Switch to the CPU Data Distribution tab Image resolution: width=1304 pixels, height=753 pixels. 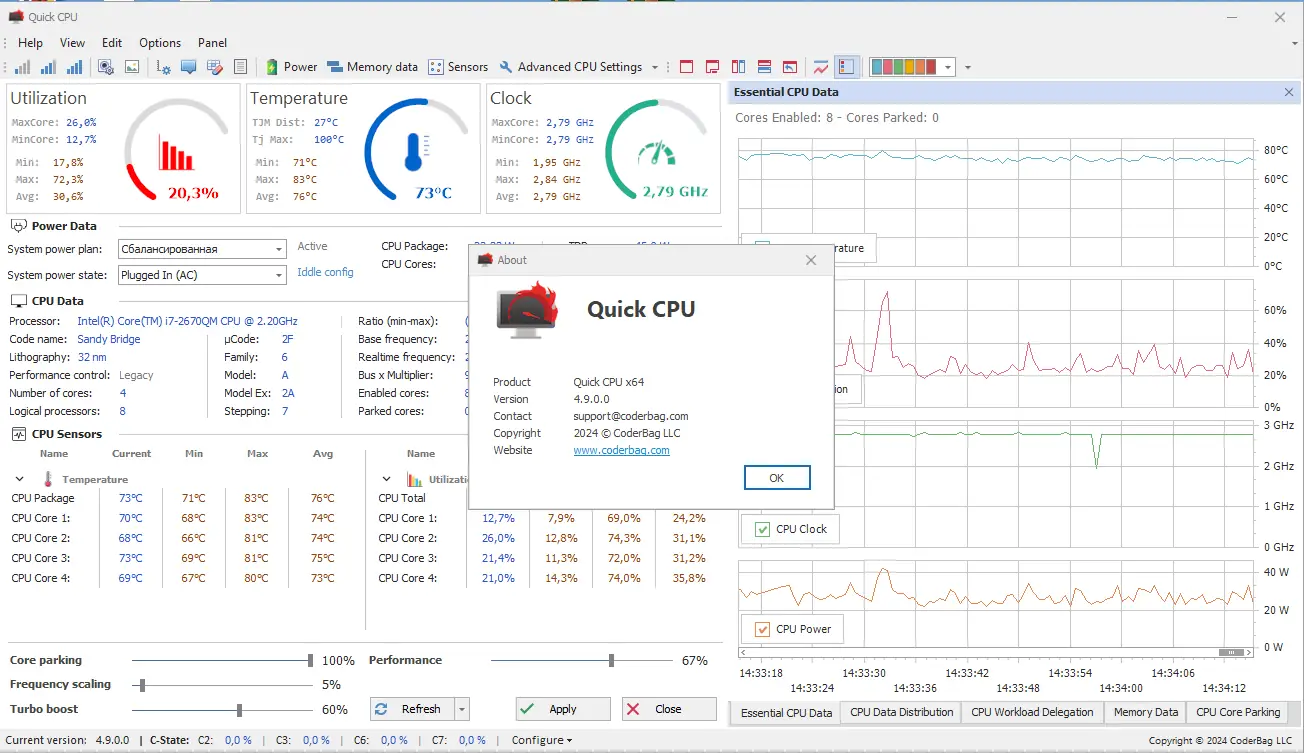pos(902,712)
